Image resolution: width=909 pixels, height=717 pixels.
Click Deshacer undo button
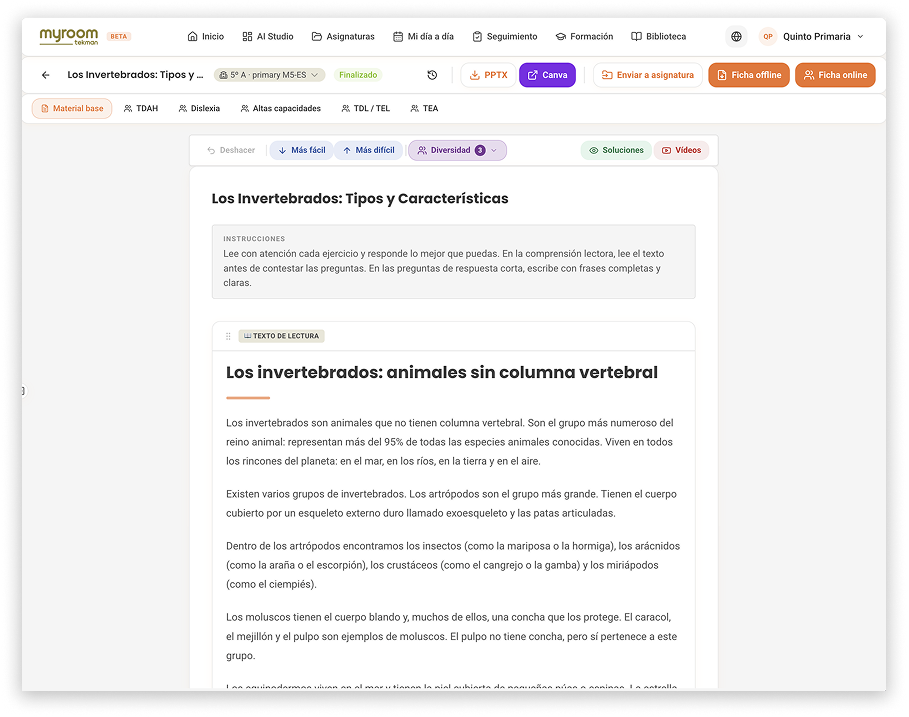(x=231, y=150)
